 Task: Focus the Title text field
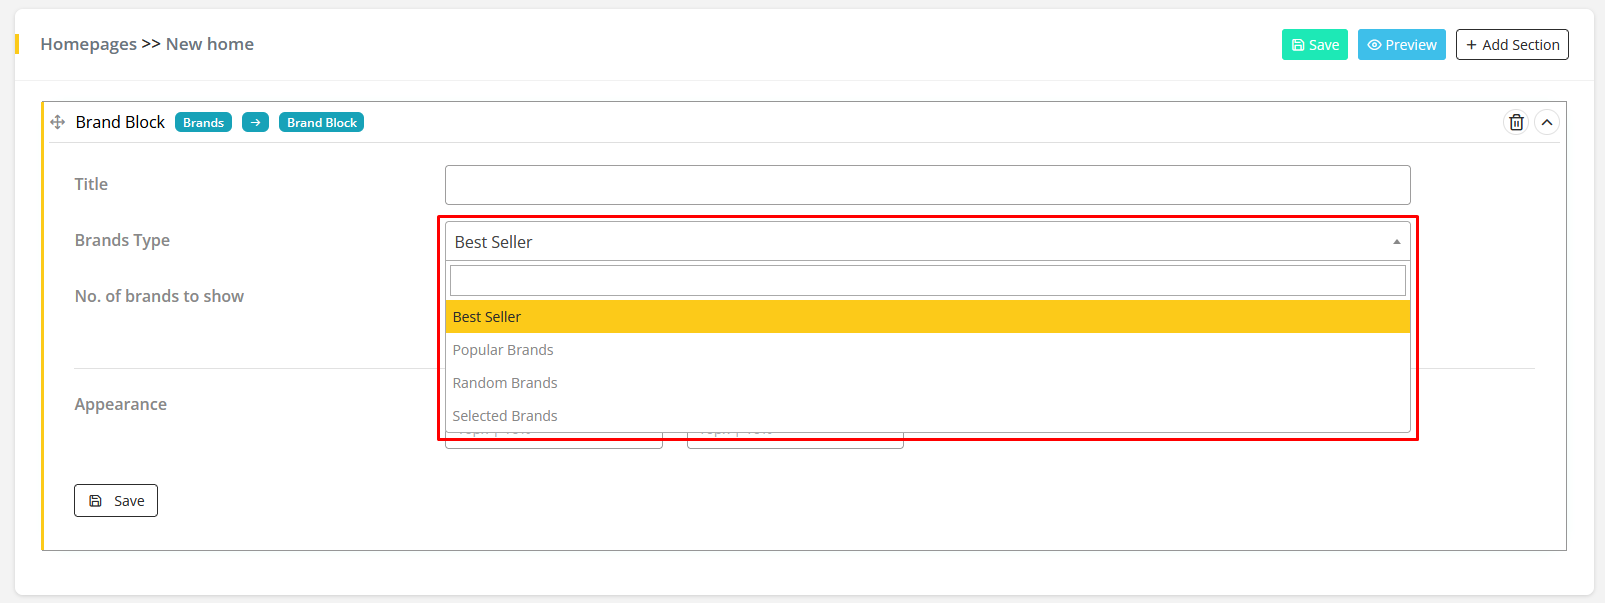click(927, 185)
